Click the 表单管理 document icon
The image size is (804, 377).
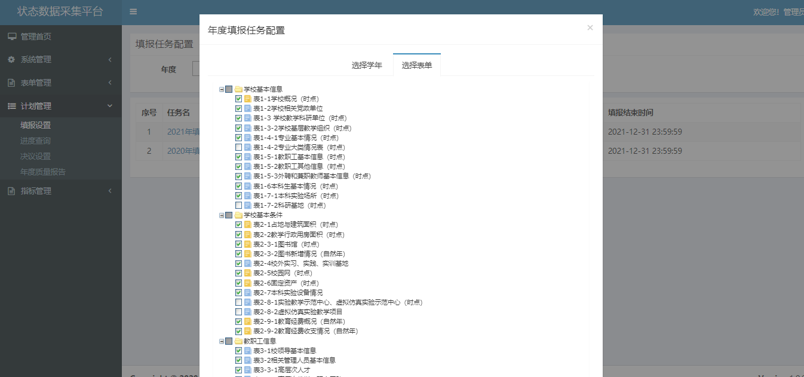pos(12,83)
